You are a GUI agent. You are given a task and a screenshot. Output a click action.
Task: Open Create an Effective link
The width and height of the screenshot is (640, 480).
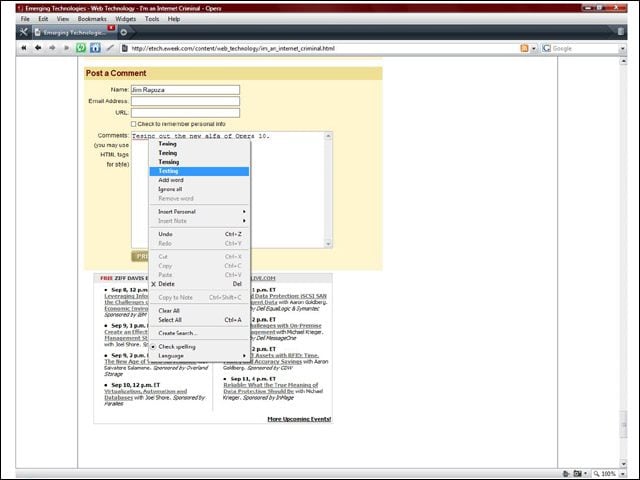tap(126, 335)
